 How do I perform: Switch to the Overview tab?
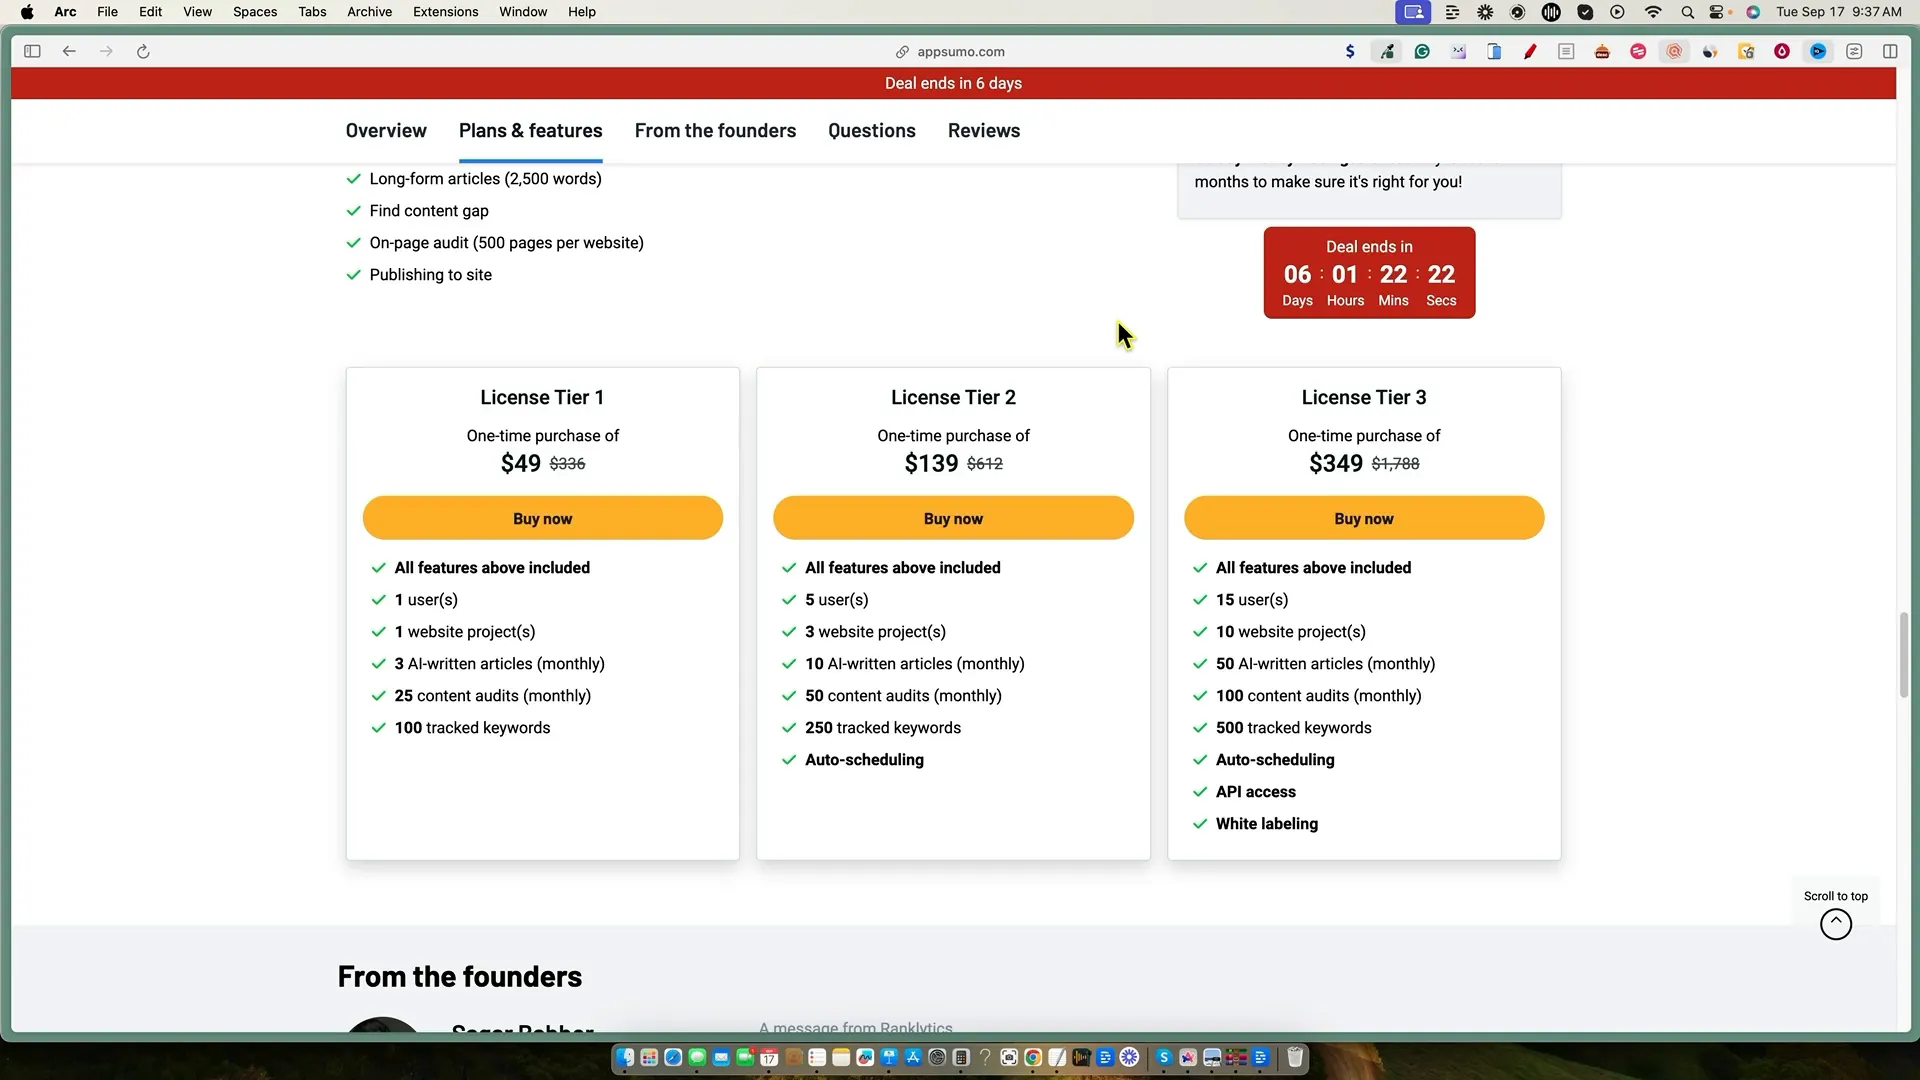coord(386,131)
